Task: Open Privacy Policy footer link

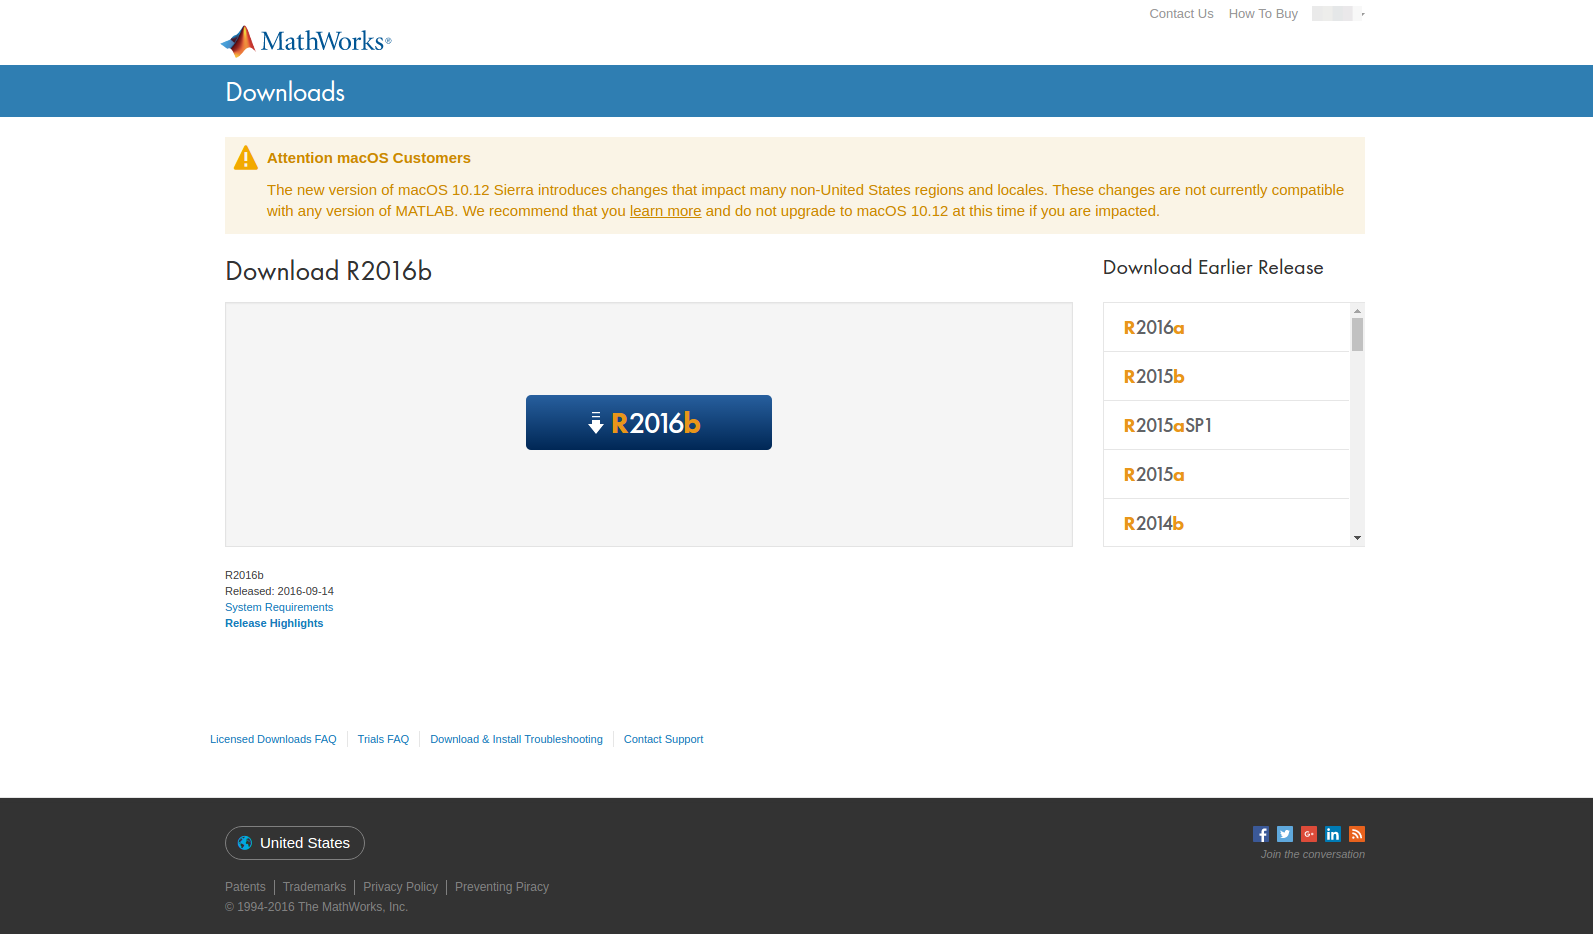Action: [400, 887]
